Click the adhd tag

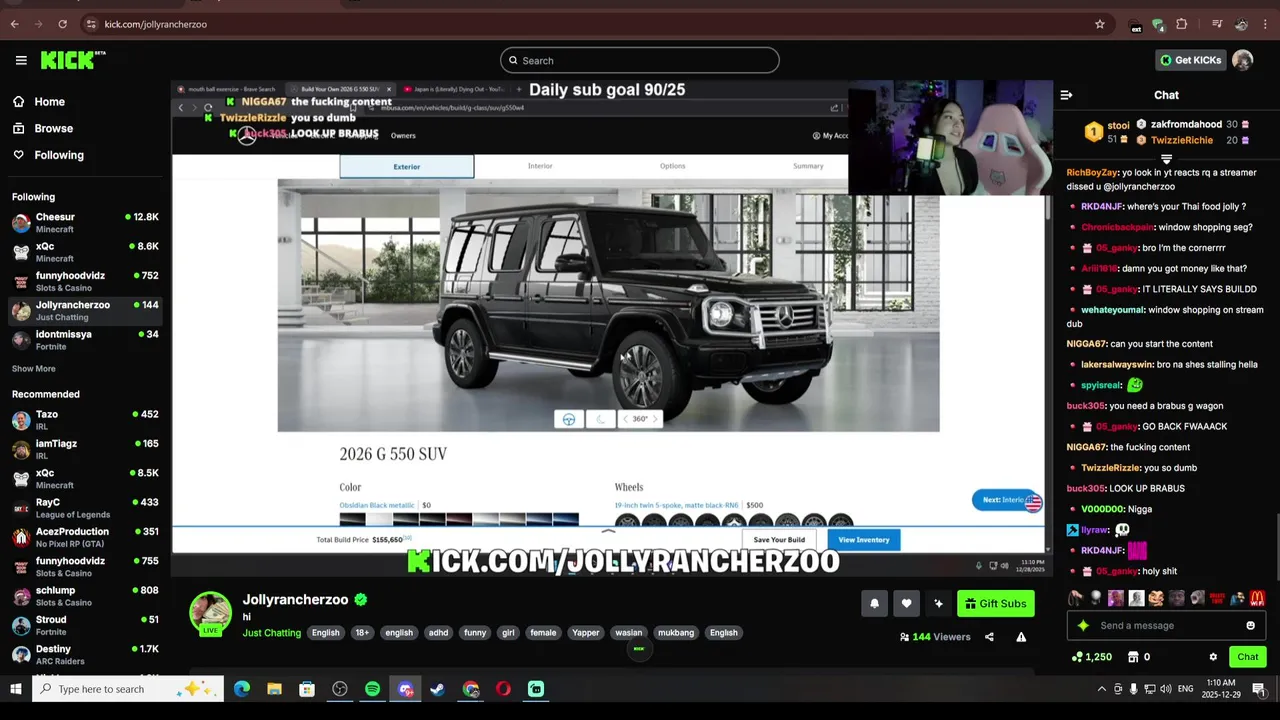click(x=438, y=633)
